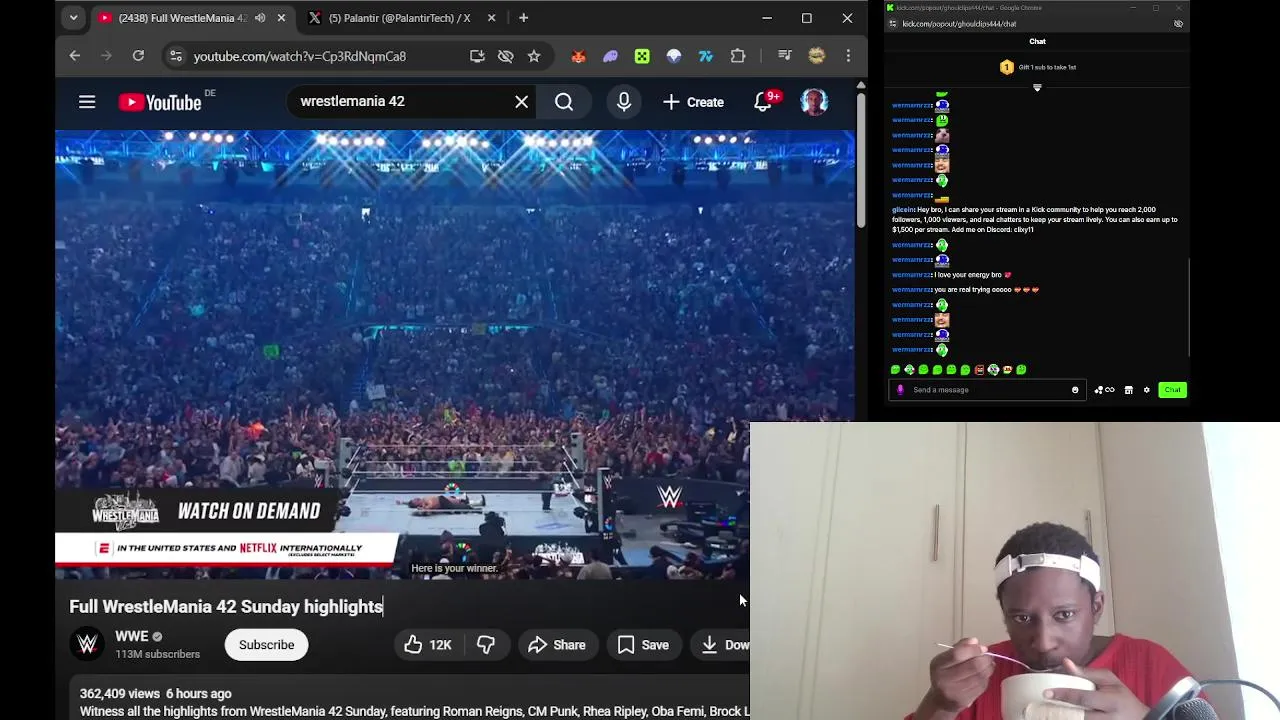Click the '362,409 views' text
This screenshot has width=1280, height=720.
coord(119,694)
